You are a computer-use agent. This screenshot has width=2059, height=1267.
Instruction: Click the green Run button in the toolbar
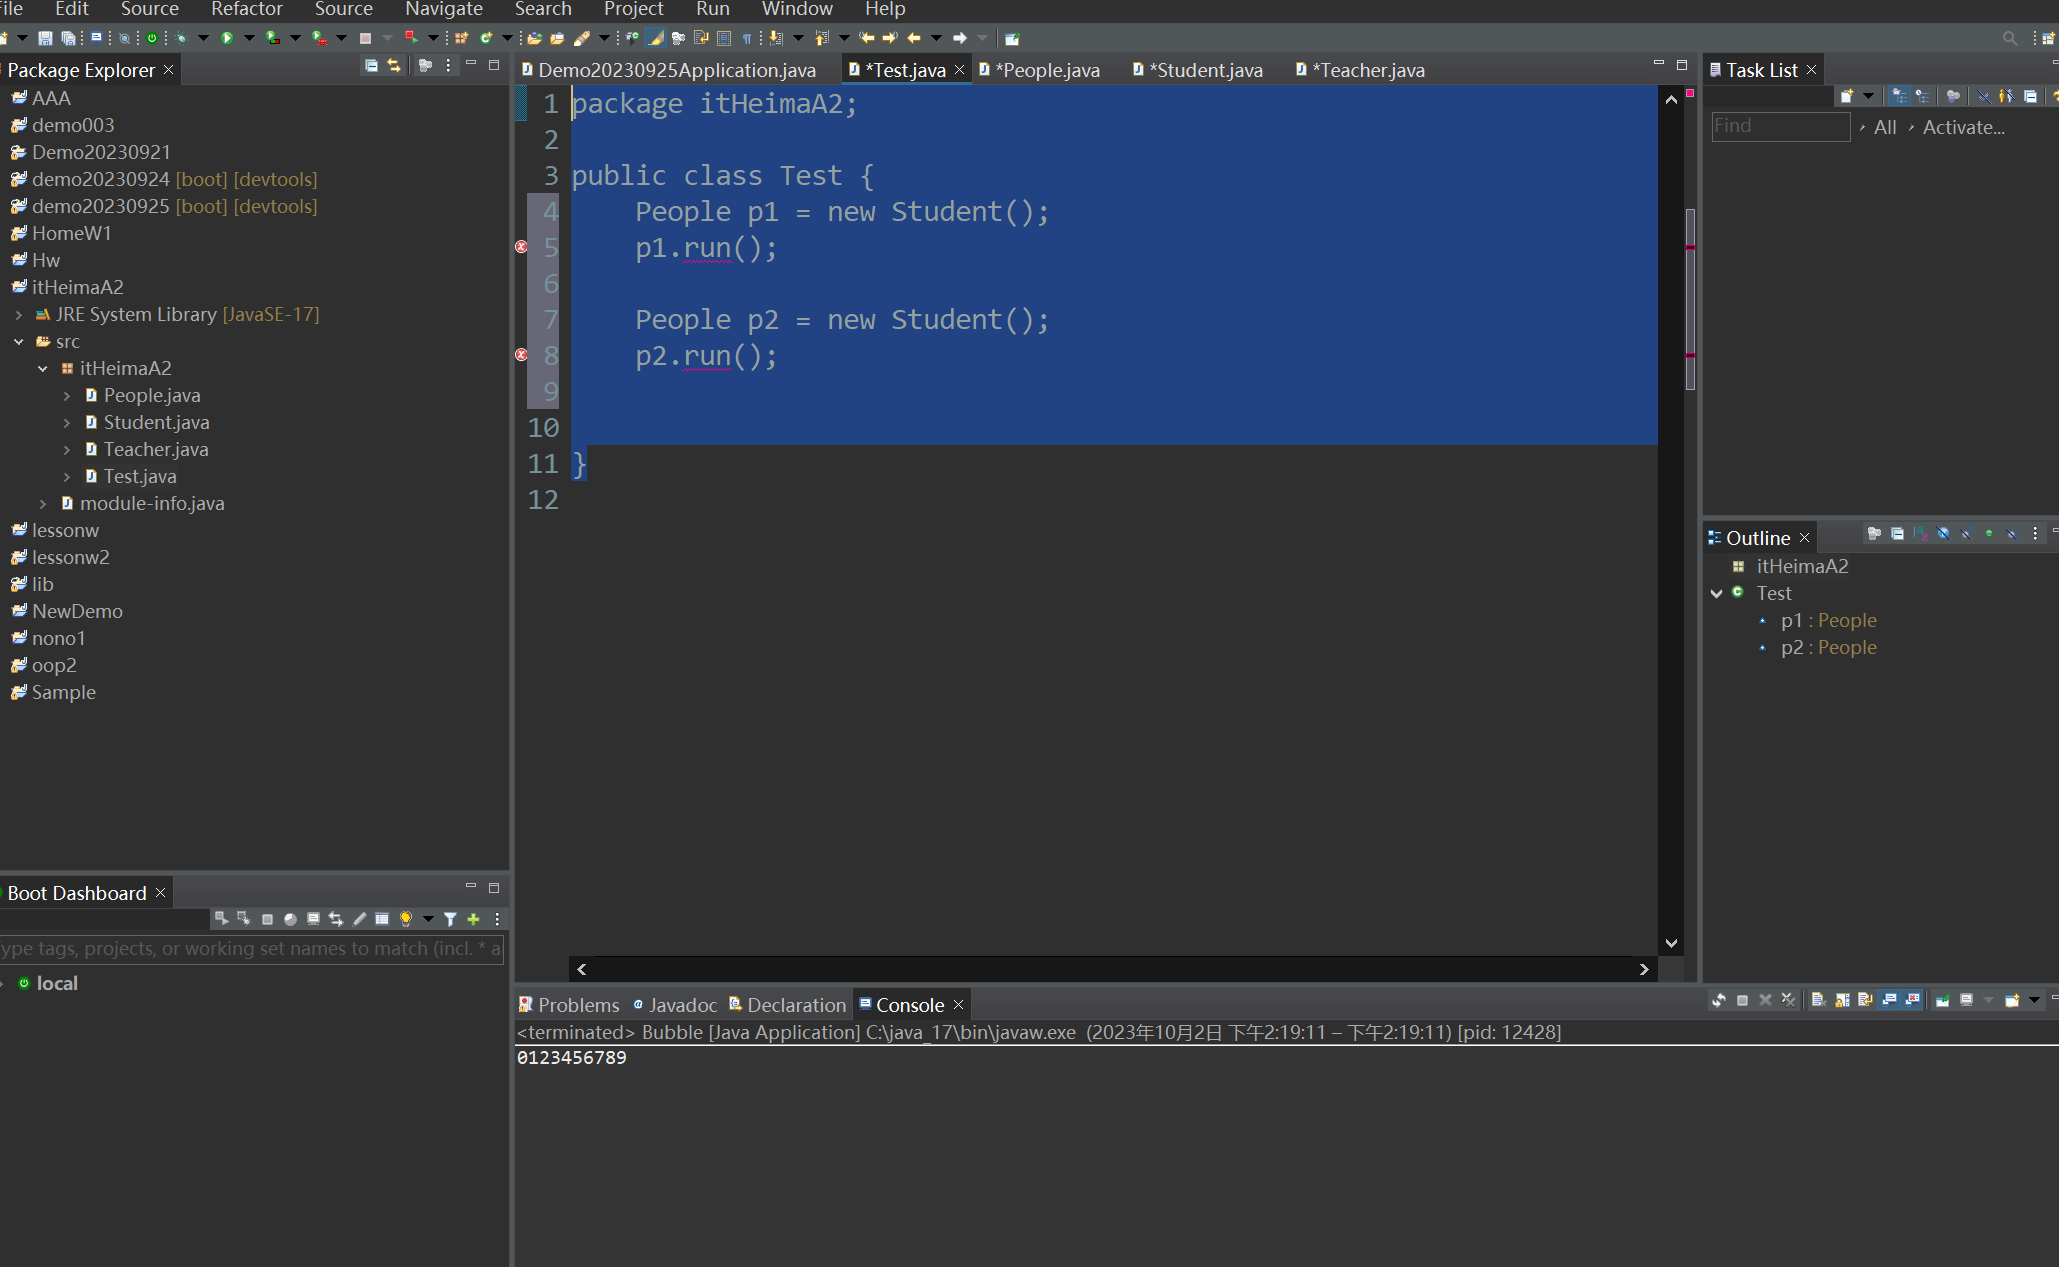227,38
